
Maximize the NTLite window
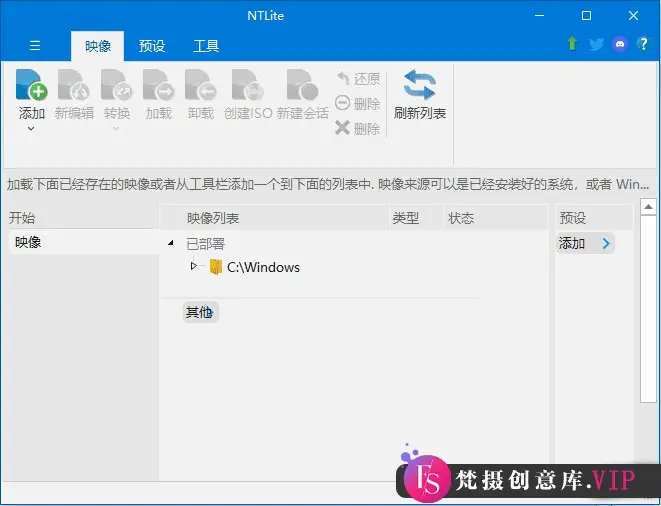point(586,16)
